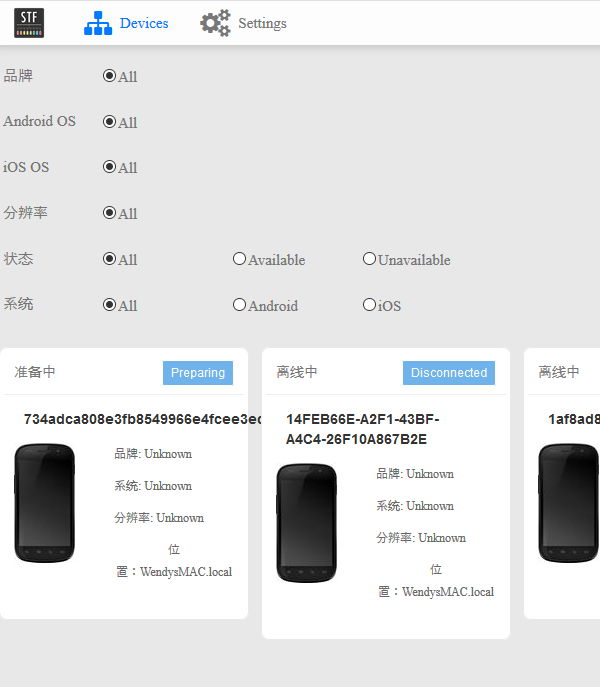Select All for Android OS filter

[109, 121]
